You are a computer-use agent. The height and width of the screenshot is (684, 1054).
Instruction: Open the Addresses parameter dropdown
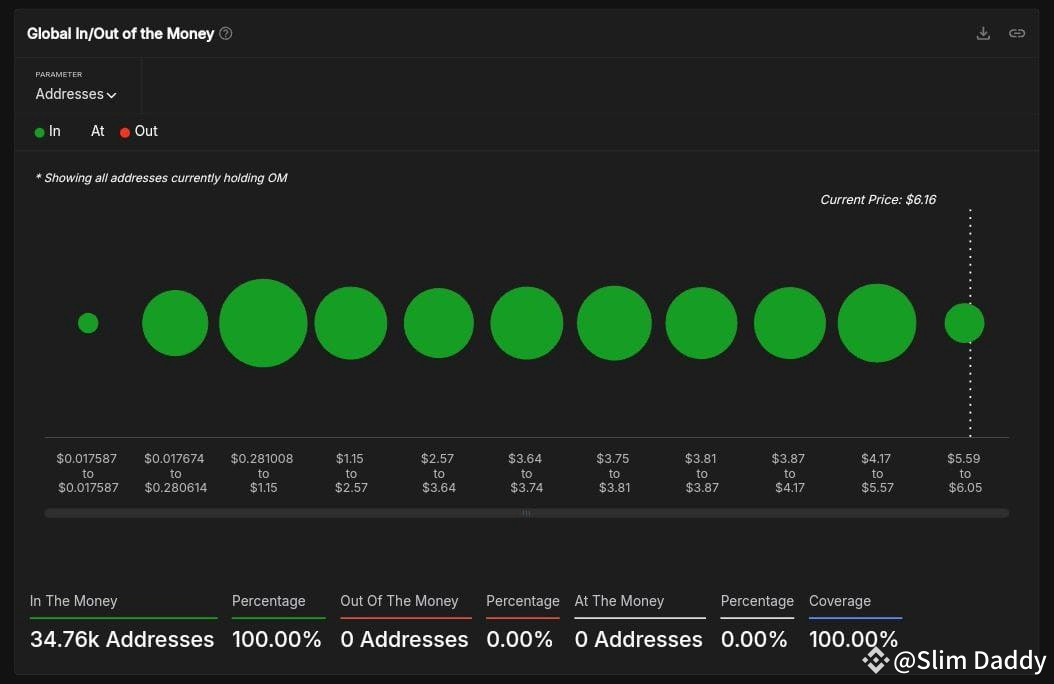(x=76, y=94)
